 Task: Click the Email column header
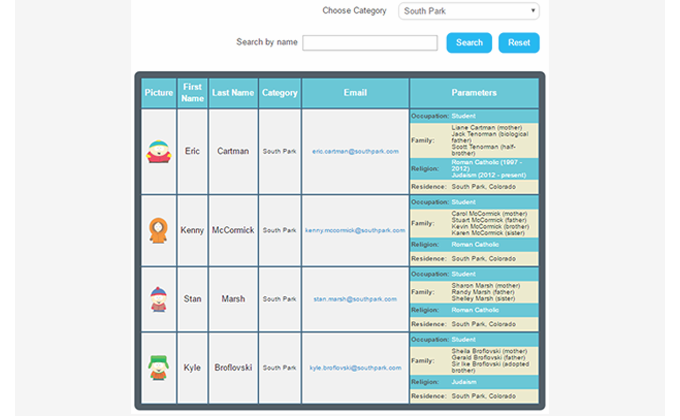355,93
